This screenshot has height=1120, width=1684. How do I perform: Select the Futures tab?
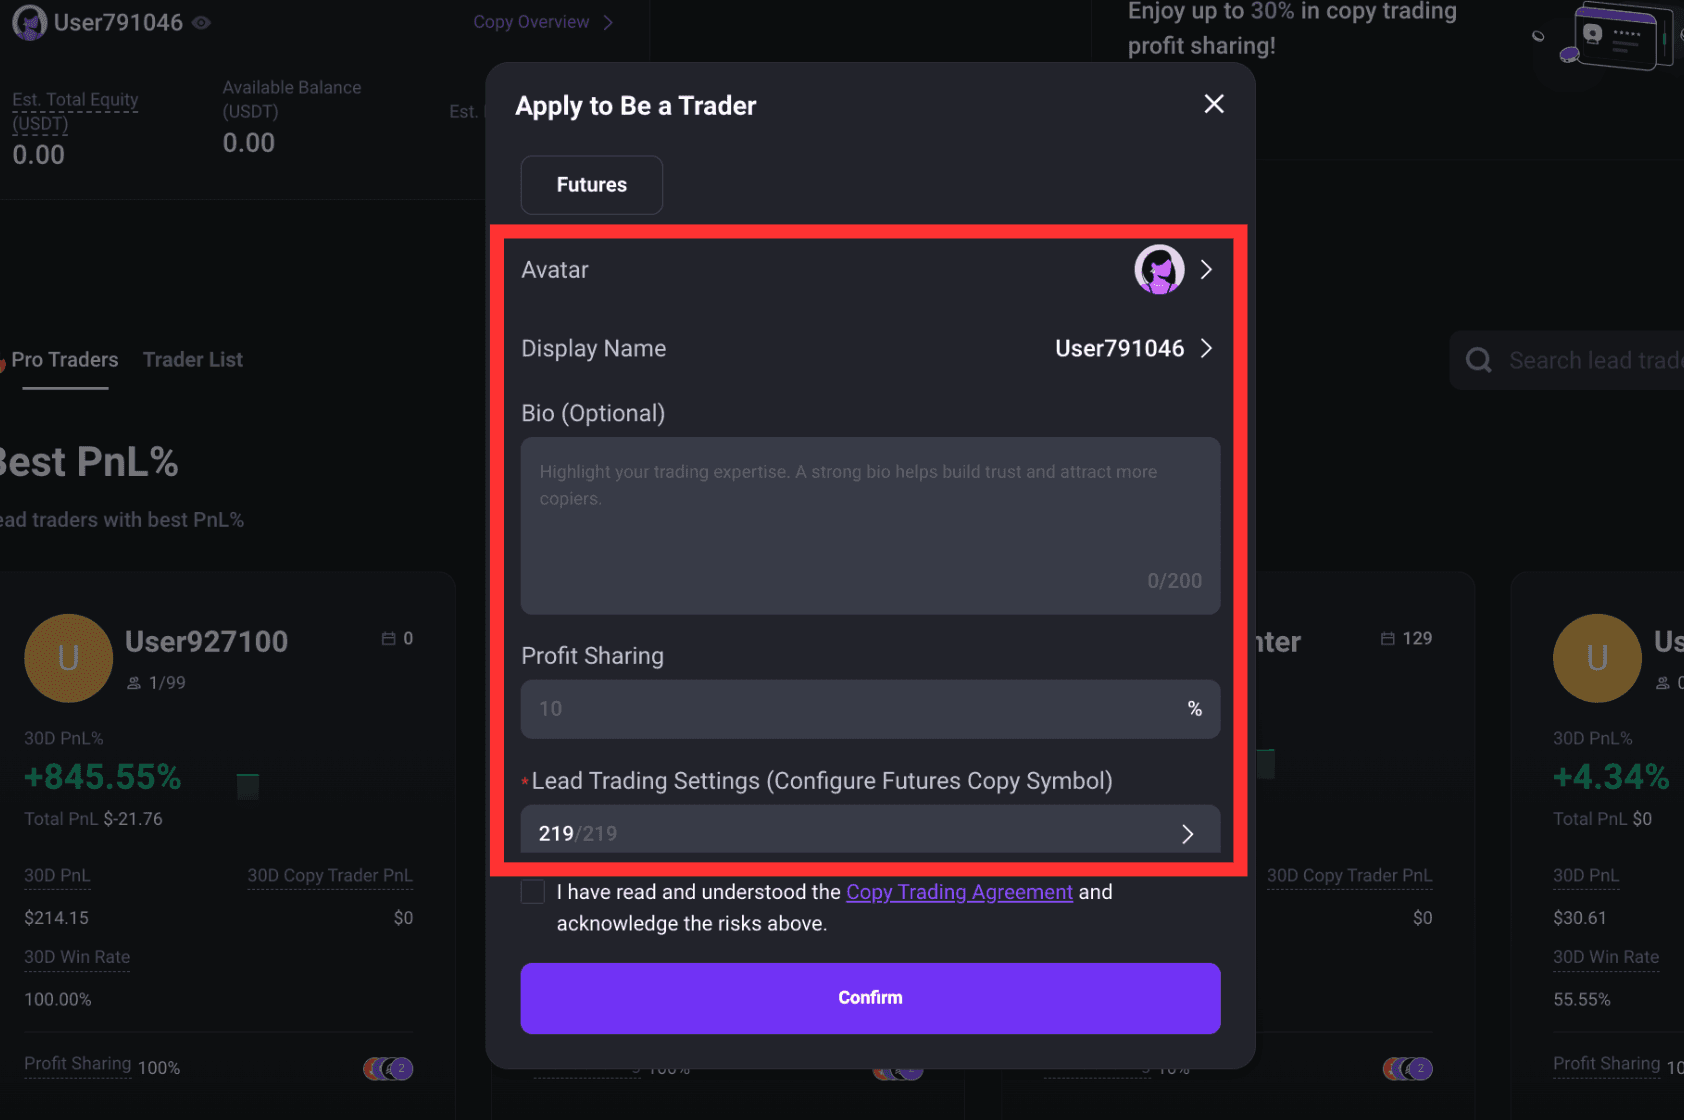(x=592, y=185)
